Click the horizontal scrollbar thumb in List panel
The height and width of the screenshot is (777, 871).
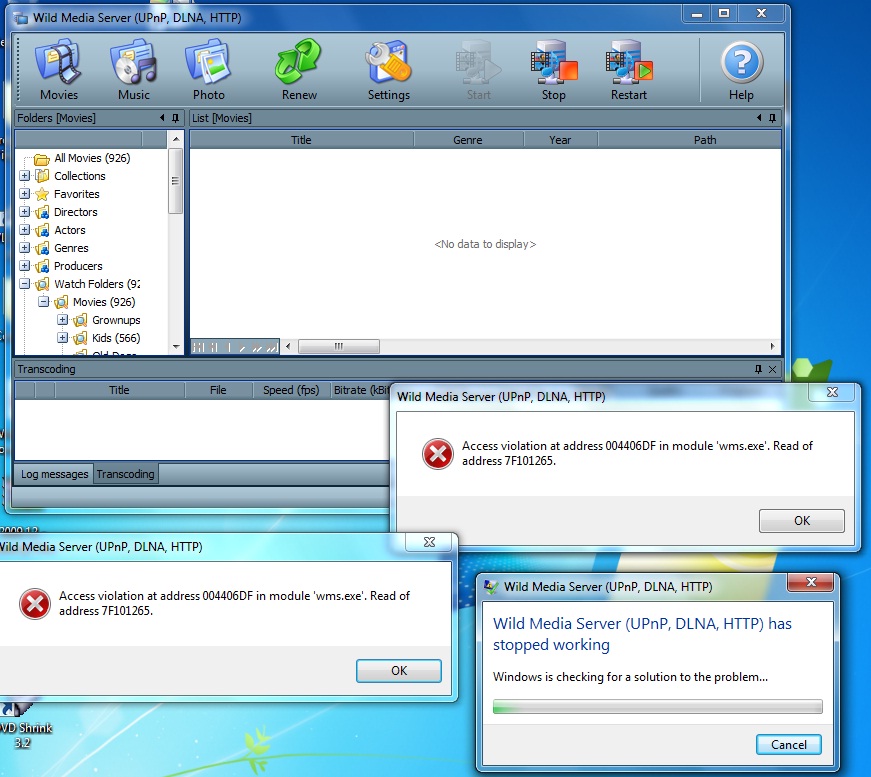pyautogui.click(x=339, y=347)
